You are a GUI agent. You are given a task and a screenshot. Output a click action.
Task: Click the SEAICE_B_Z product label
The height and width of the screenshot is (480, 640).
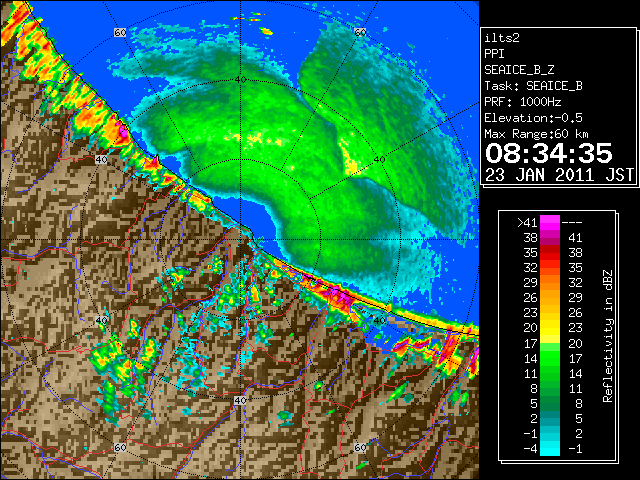[519, 70]
